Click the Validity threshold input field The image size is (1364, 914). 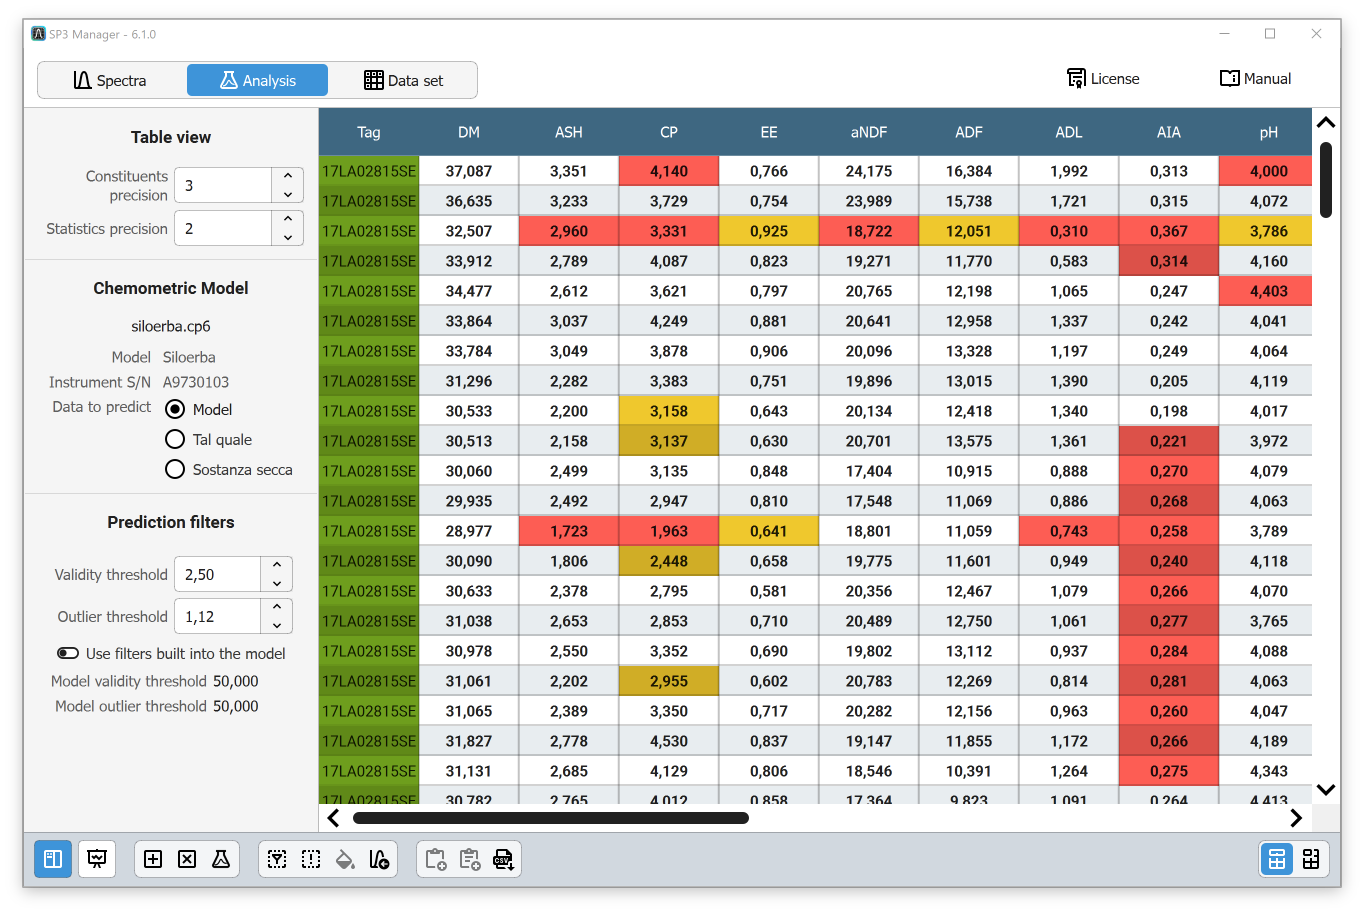[x=218, y=575]
